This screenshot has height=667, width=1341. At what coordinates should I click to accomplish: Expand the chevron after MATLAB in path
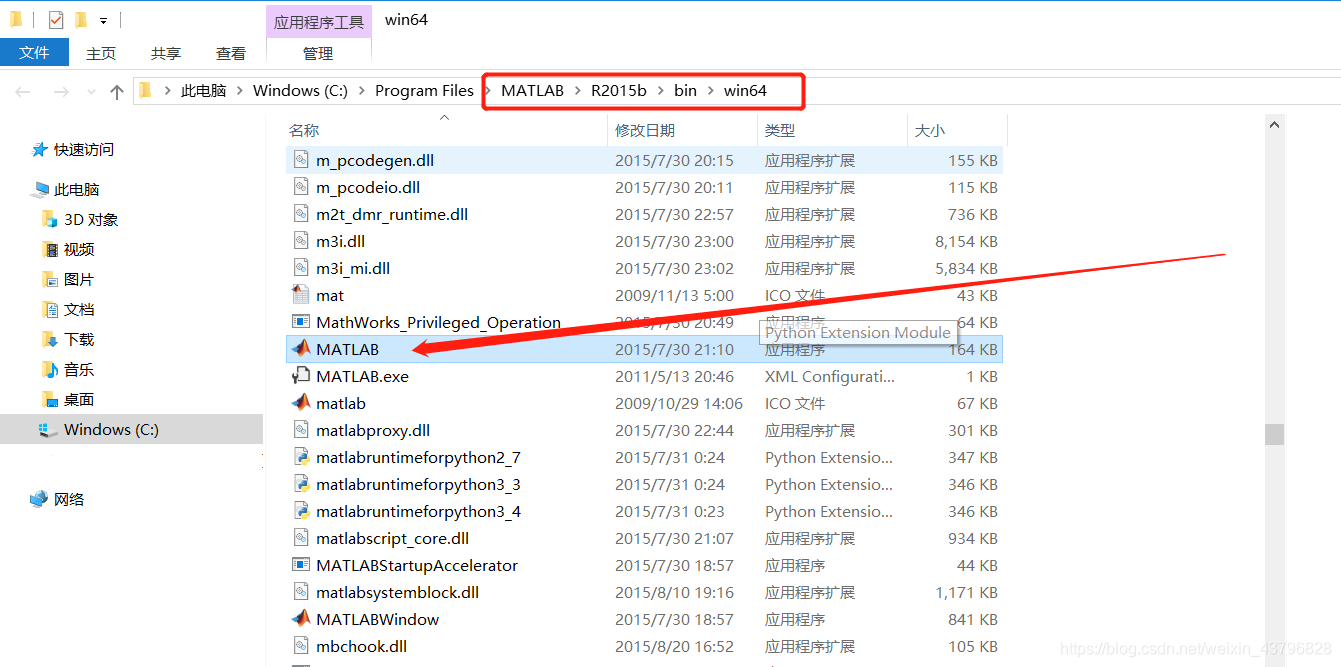(577, 91)
